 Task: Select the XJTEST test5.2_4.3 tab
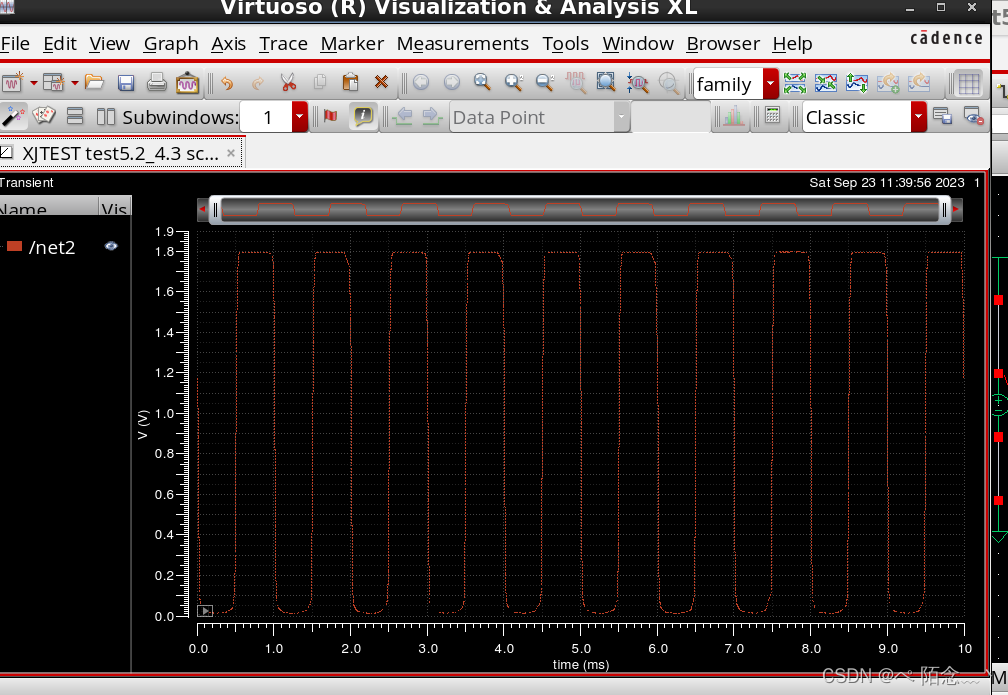[120, 154]
